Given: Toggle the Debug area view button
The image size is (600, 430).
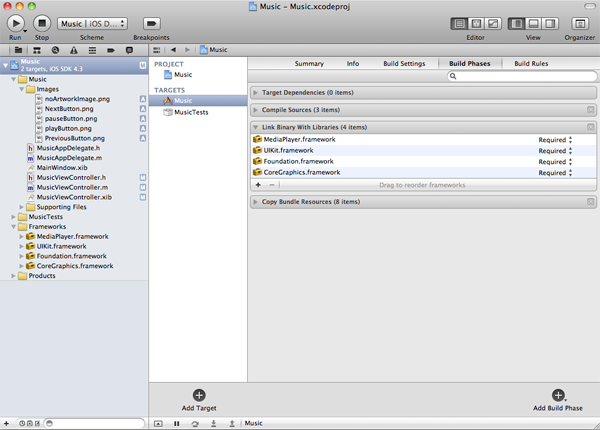Looking at the screenshot, I should pos(533,24).
